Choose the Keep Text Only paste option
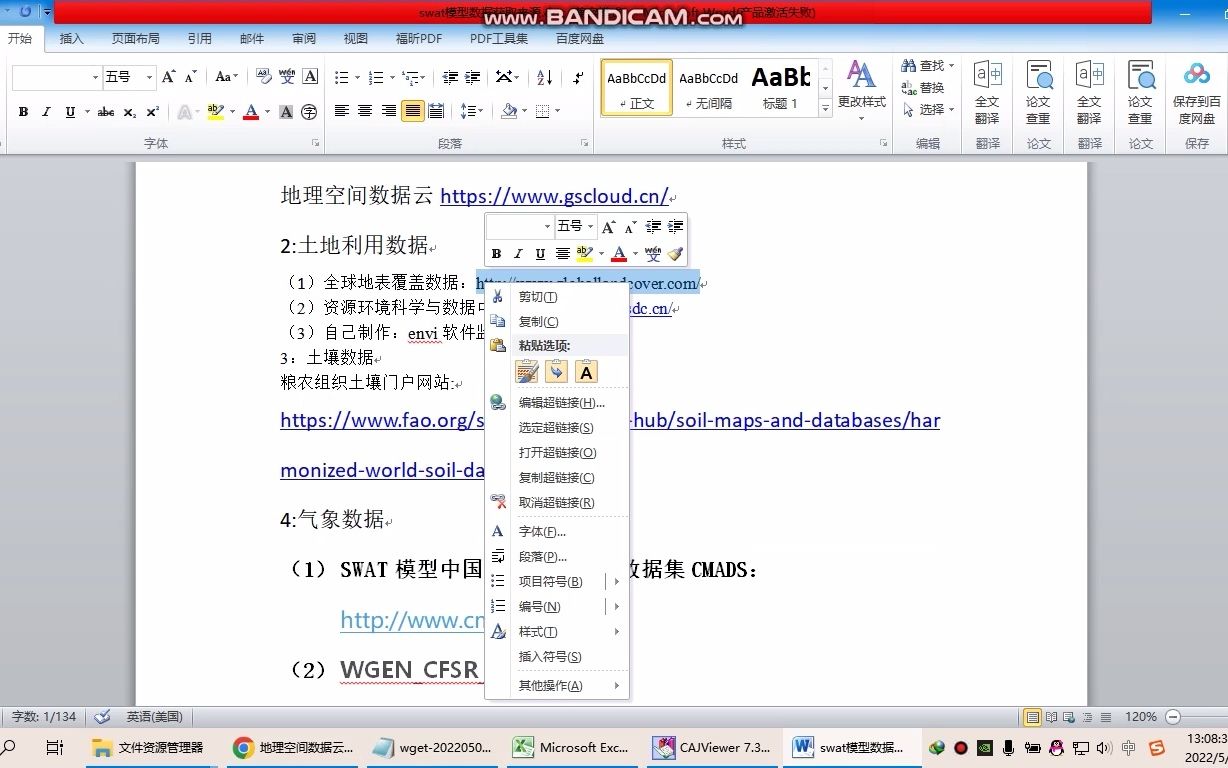1228x768 pixels. click(586, 371)
